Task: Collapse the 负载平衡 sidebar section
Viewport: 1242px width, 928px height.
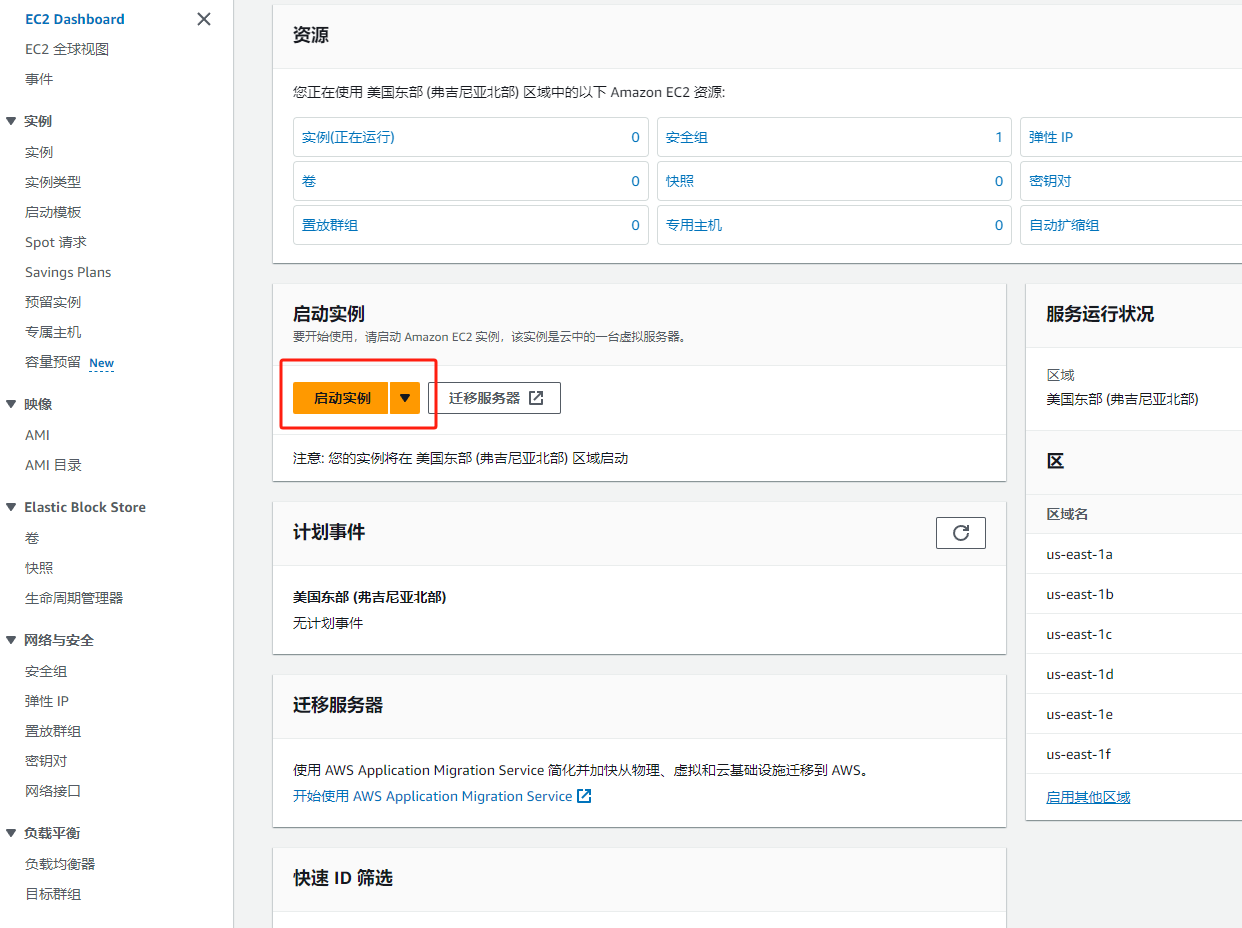Action: [x=11, y=833]
